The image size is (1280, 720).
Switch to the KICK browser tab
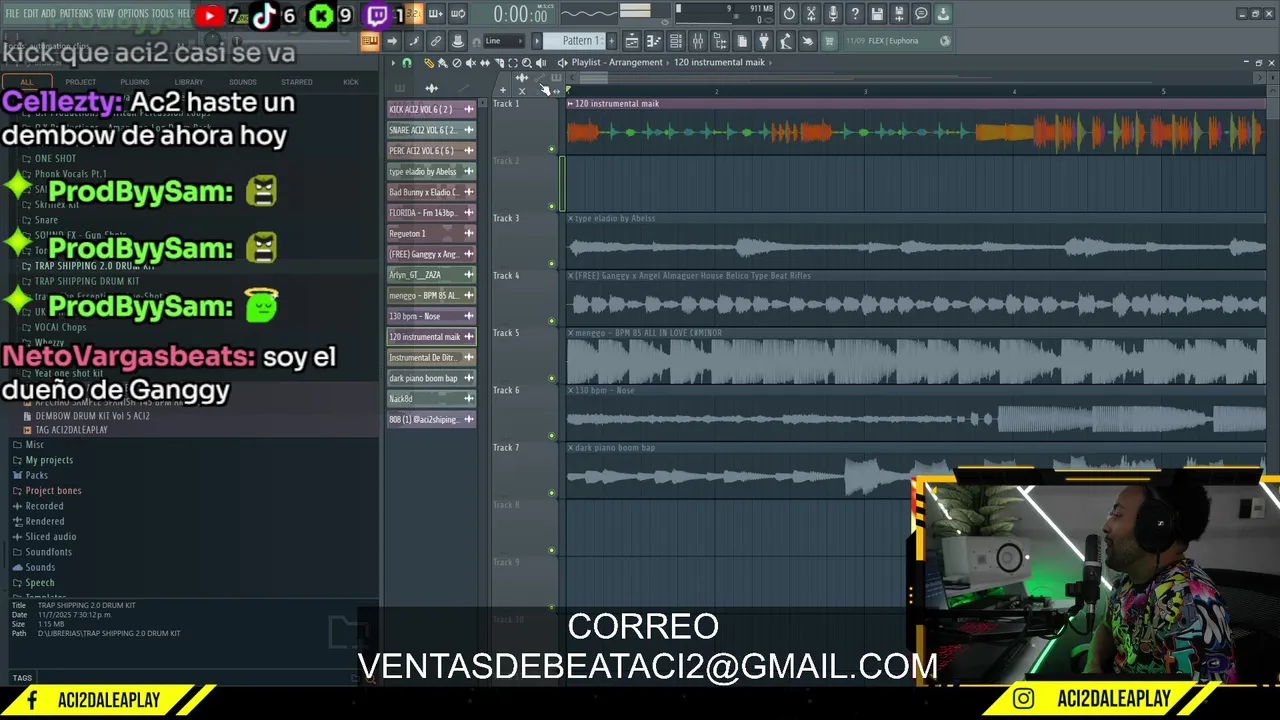(351, 82)
